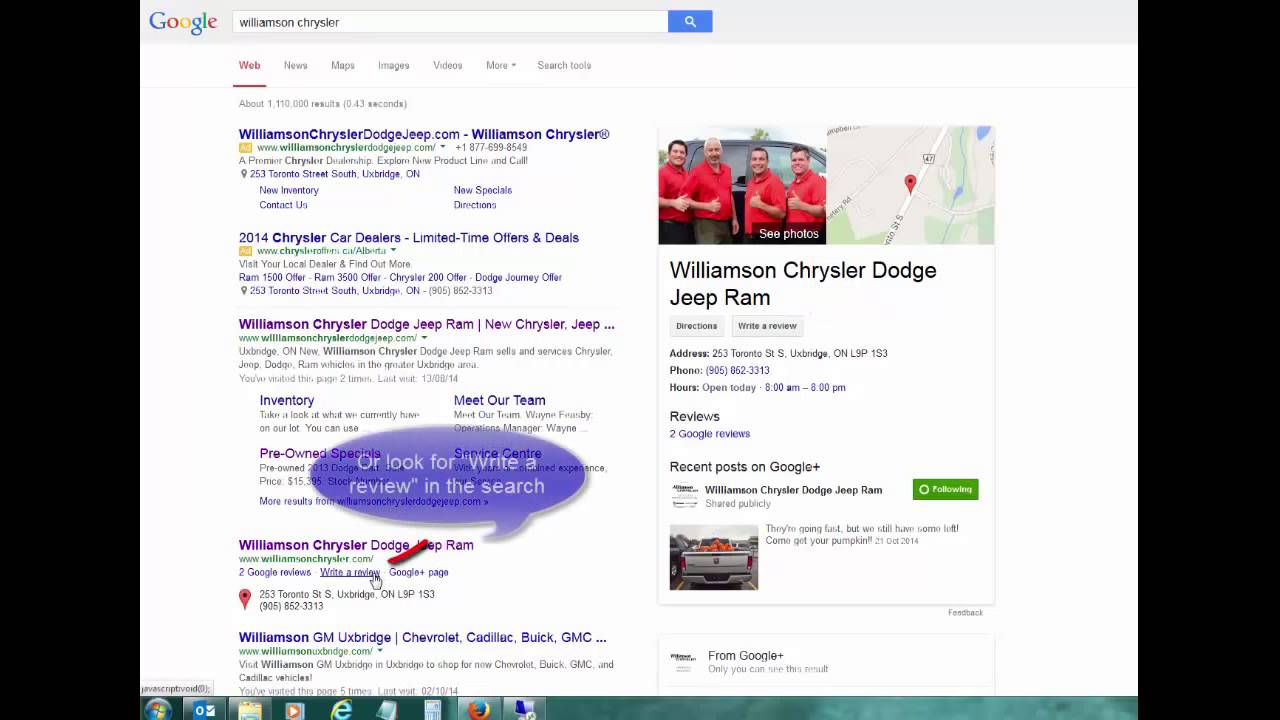Select the Web search tab
The height and width of the screenshot is (720, 1280).
click(249, 65)
